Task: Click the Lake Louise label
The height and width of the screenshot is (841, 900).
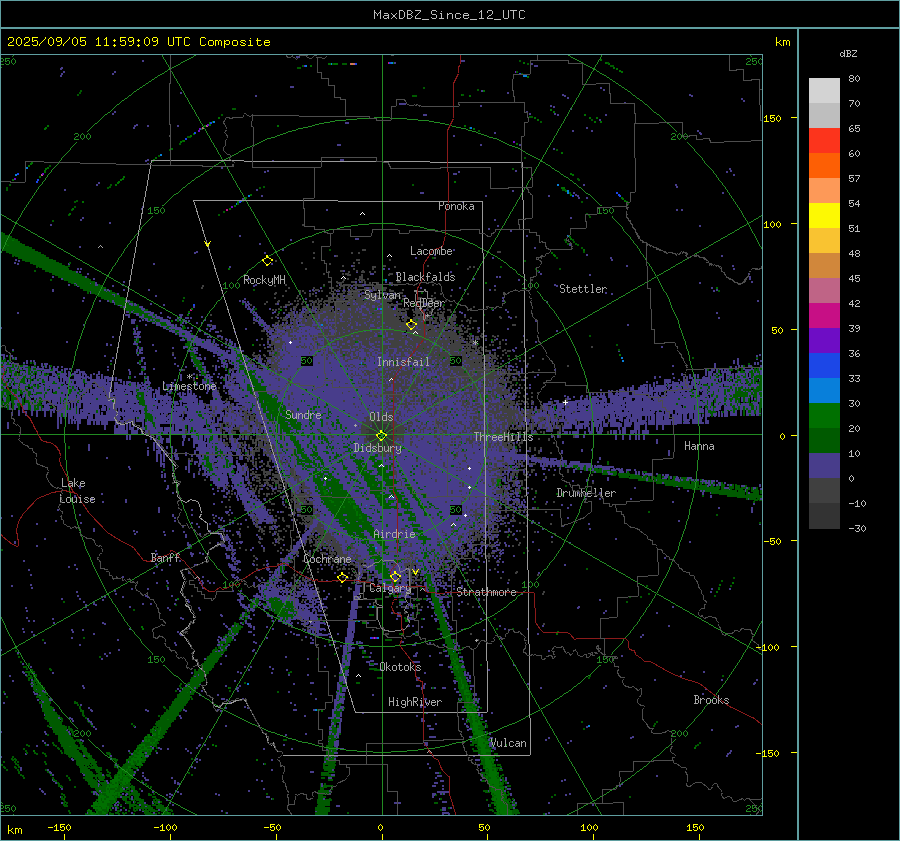Action: [77, 491]
